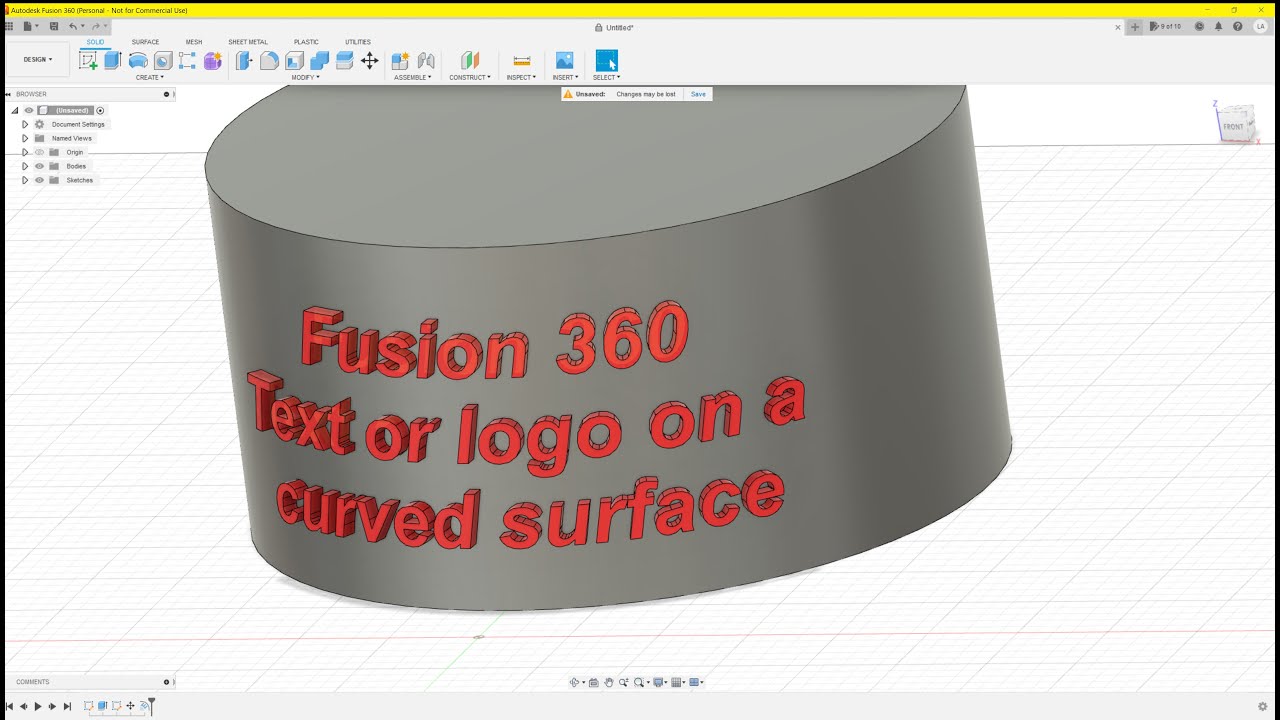The width and height of the screenshot is (1280, 720).
Task: Click the Measure tool
Action: click(x=521, y=61)
